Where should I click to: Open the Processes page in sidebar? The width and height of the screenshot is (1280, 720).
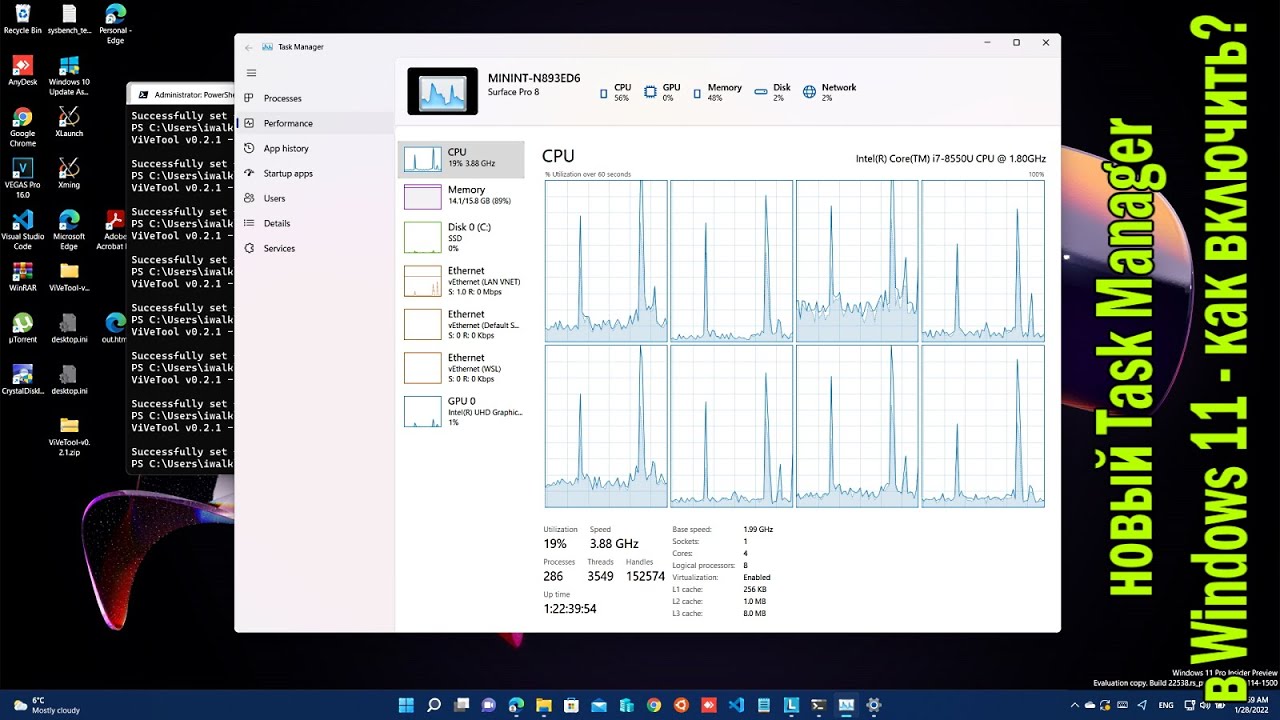(316, 98)
